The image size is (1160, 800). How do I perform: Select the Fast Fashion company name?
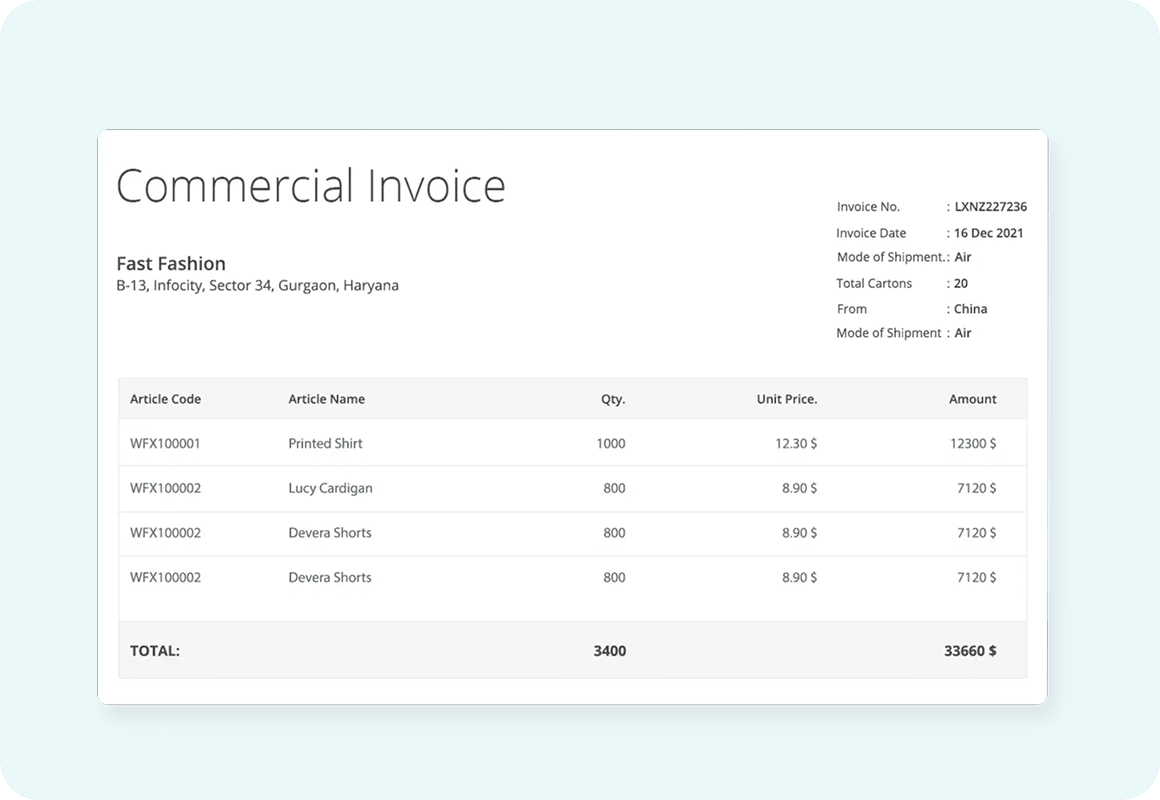171,264
